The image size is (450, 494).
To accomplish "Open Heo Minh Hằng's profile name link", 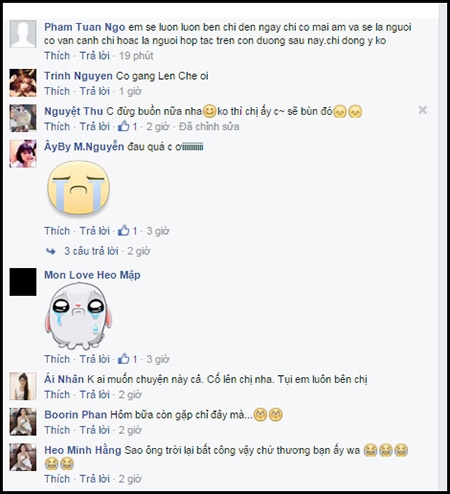I will 83,450.
